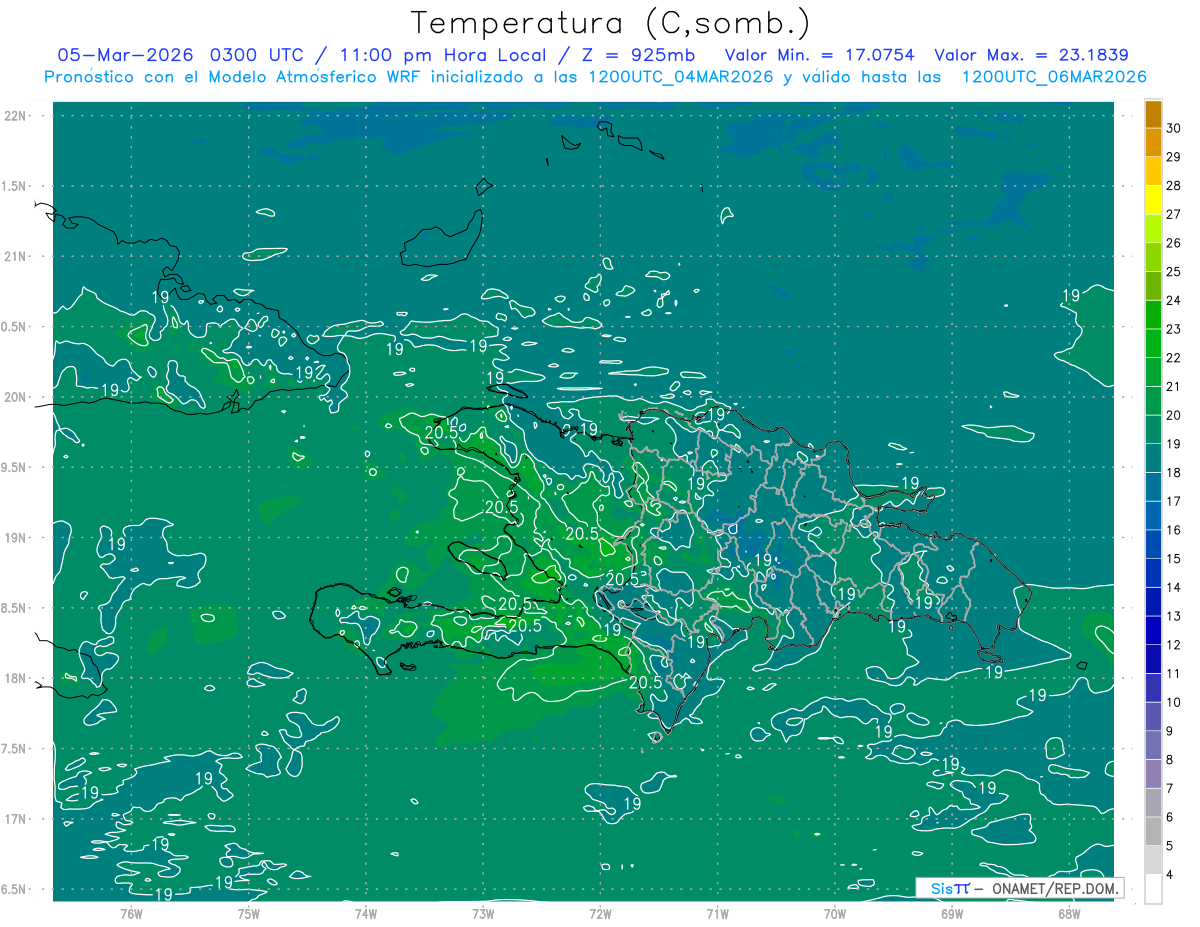
Task: Click the '68W' longitude axis label
Action: pos(1068,913)
